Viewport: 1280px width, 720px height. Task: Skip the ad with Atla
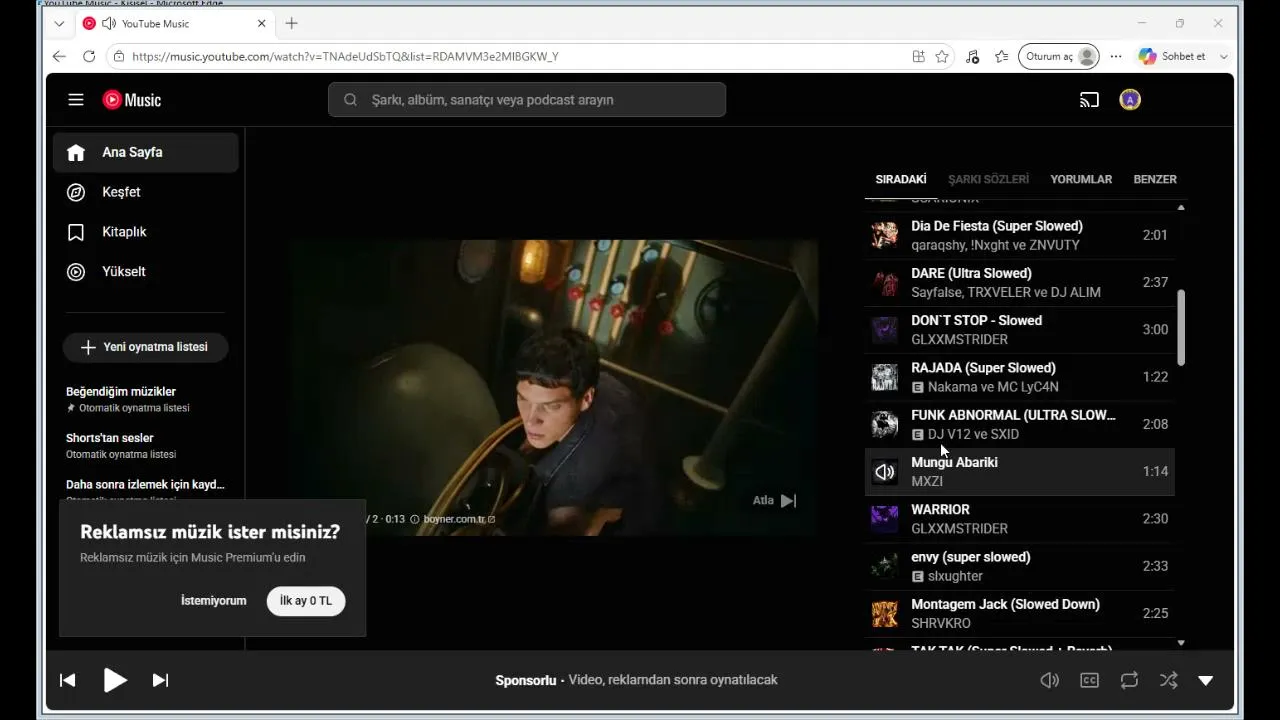pyautogui.click(x=775, y=501)
